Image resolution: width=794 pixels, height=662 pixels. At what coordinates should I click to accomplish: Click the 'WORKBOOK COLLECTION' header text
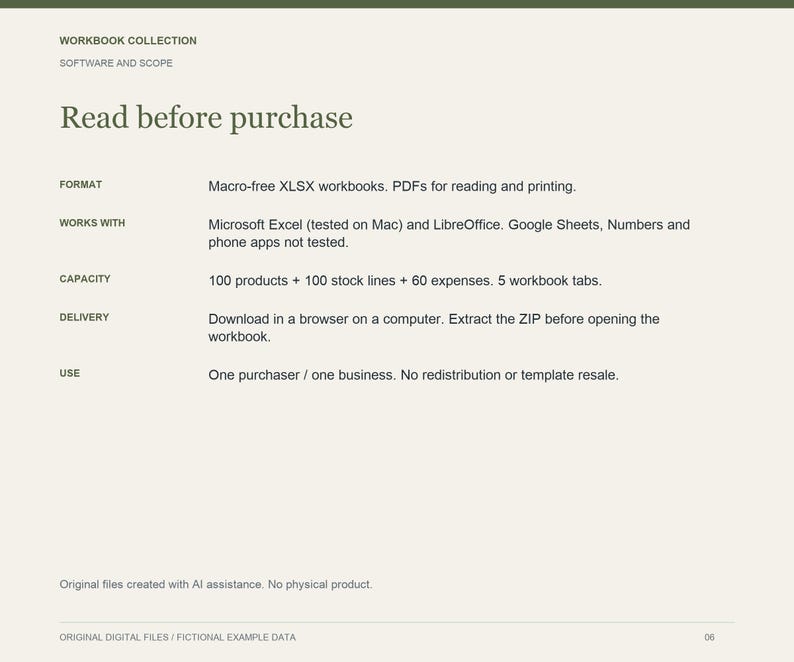coord(128,41)
